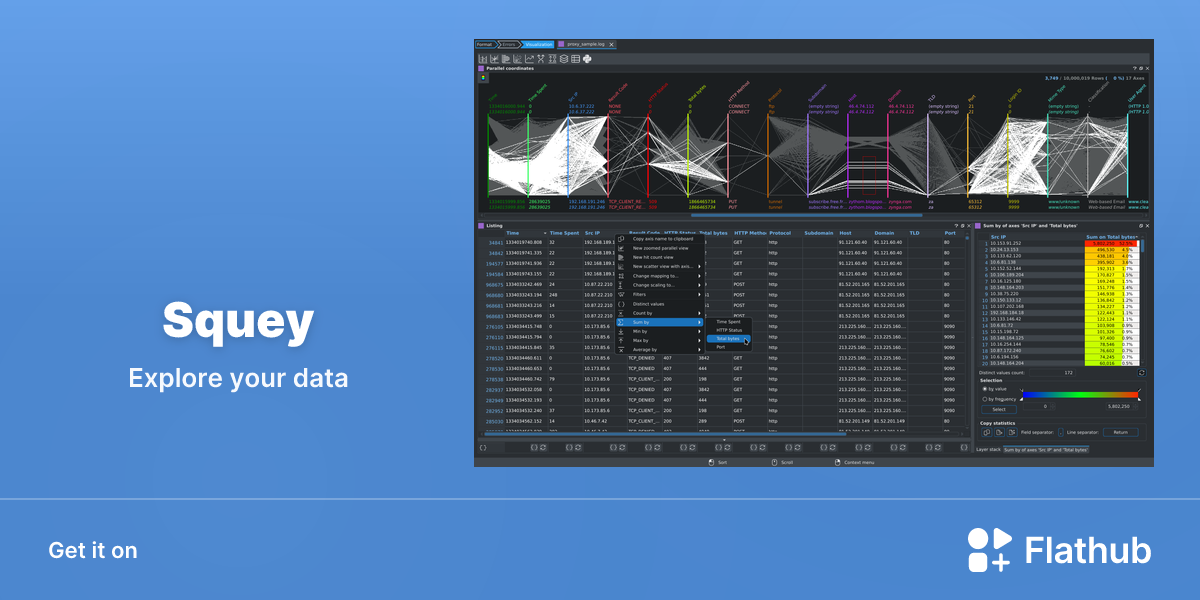Click the scatter view toolbar icon

coord(517,59)
